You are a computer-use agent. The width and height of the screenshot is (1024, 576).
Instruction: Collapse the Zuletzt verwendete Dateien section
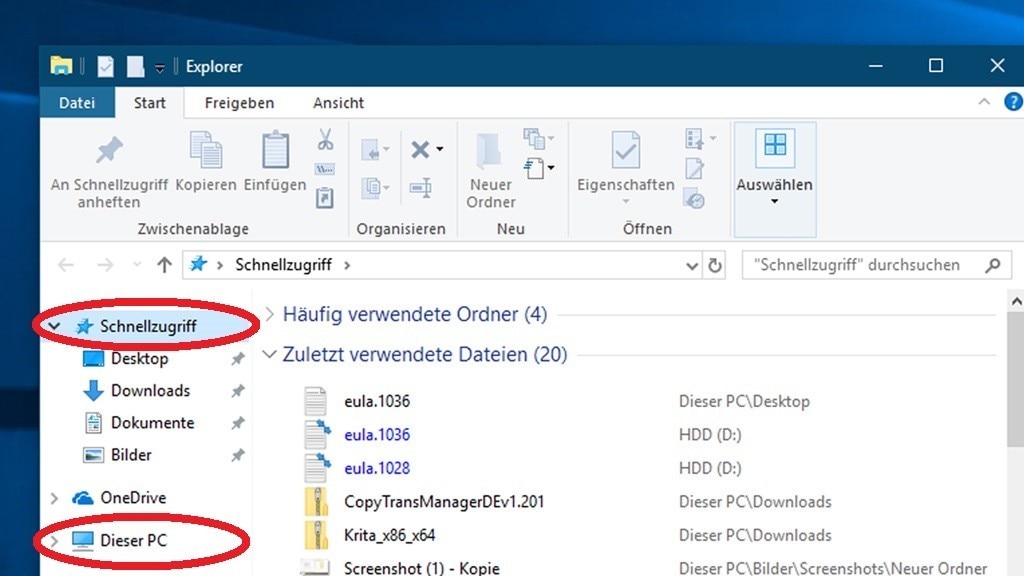click(x=269, y=355)
